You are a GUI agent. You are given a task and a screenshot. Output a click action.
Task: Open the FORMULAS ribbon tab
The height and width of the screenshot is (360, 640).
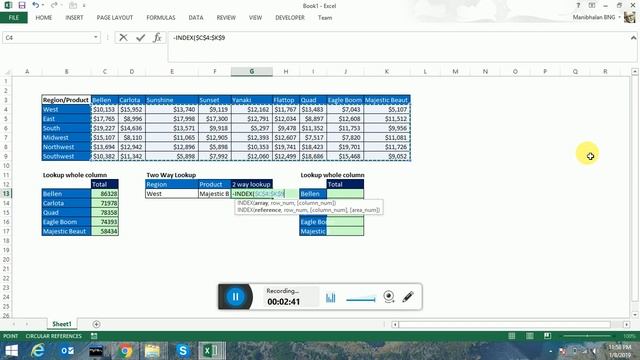[161, 18]
